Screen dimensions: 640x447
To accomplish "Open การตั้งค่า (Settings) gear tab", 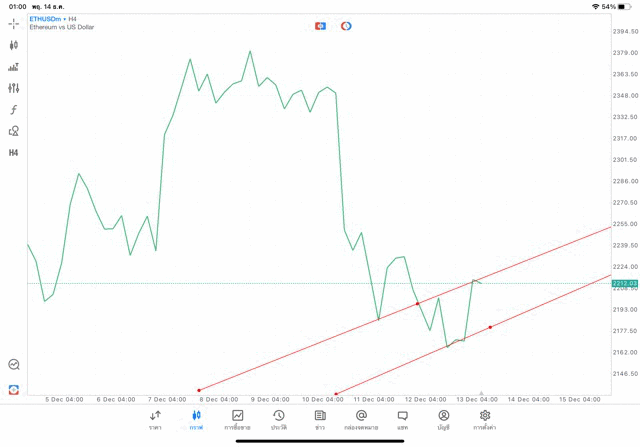I will point(485,419).
